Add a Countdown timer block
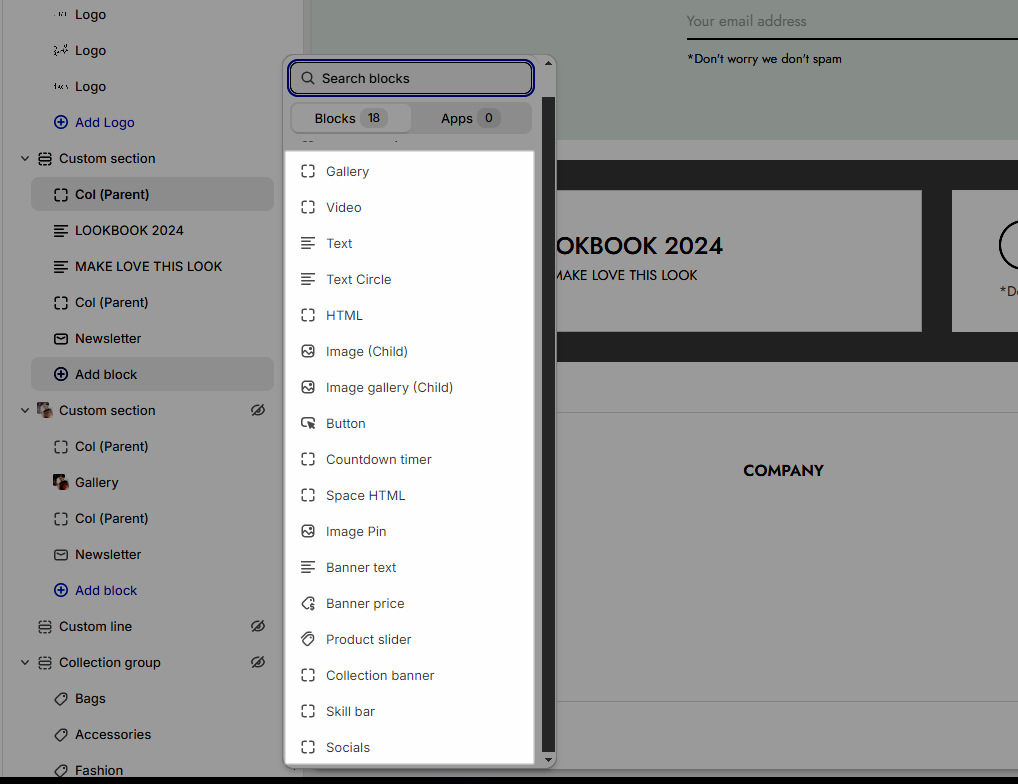This screenshot has width=1018, height=784. coord(410,459)
